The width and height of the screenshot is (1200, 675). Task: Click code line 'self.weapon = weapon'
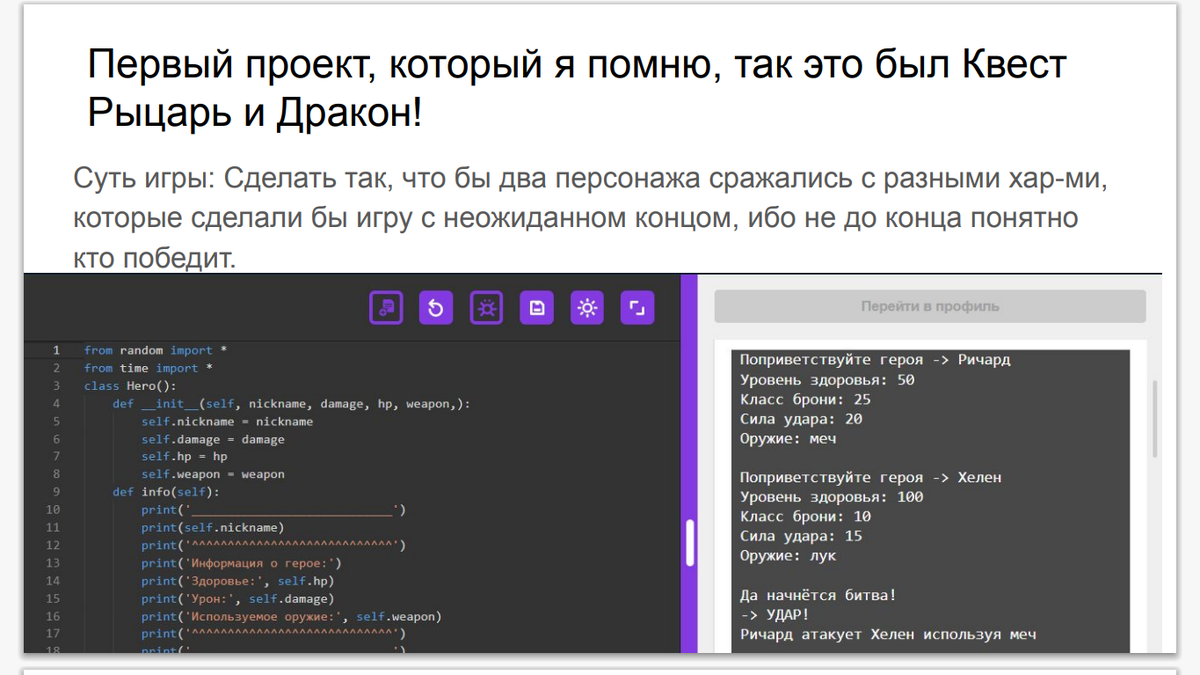point(213,474)
